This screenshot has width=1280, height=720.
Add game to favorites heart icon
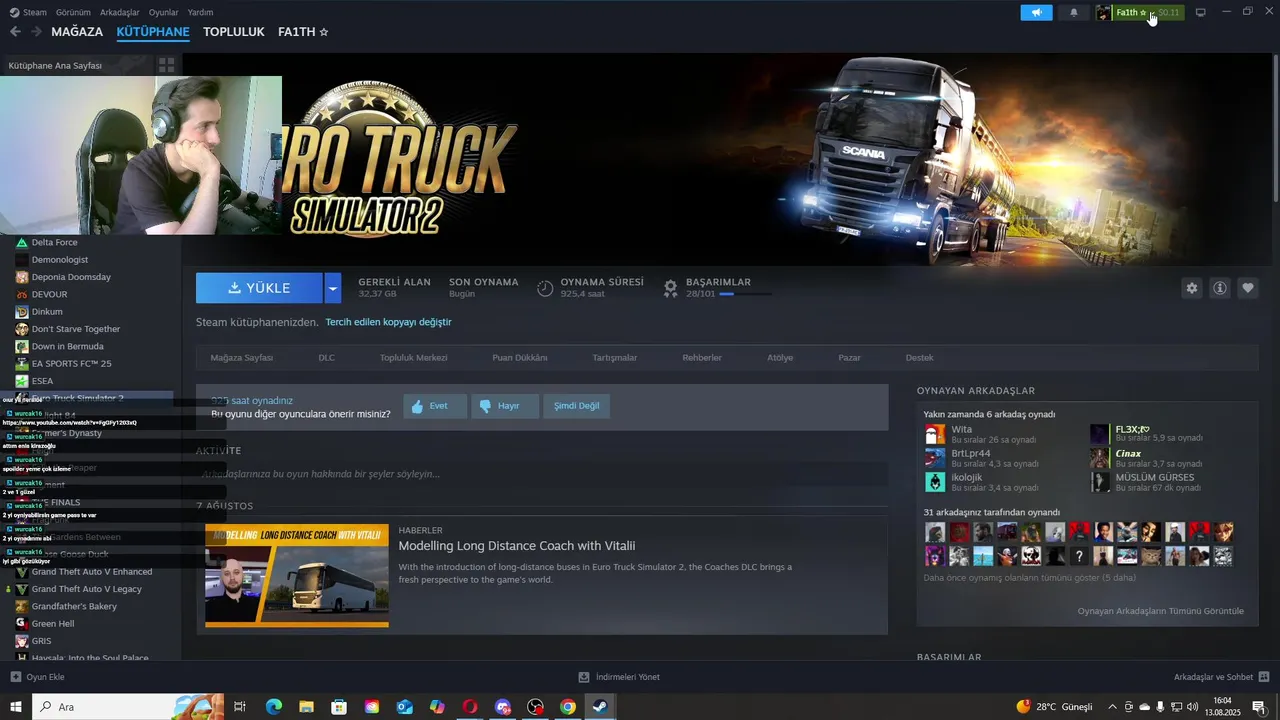[x=1248, y=288]
